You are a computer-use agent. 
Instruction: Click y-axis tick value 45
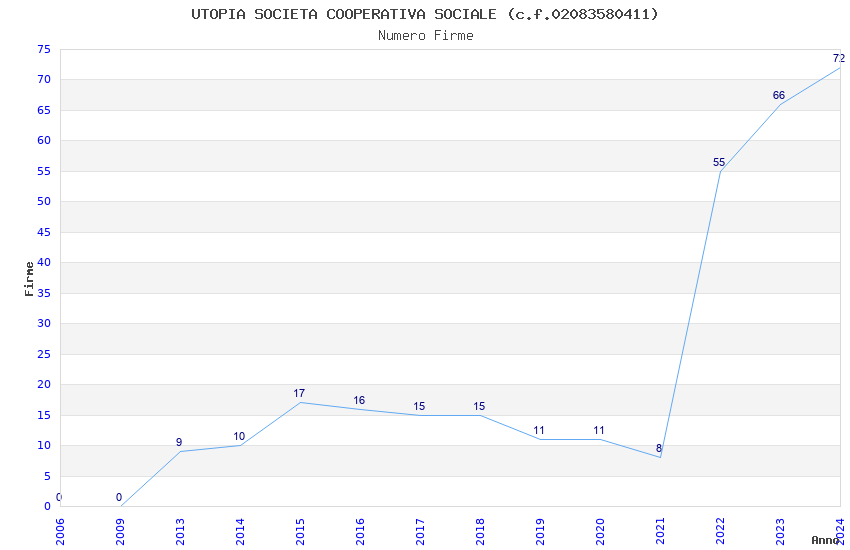click(x=44, y=232)
